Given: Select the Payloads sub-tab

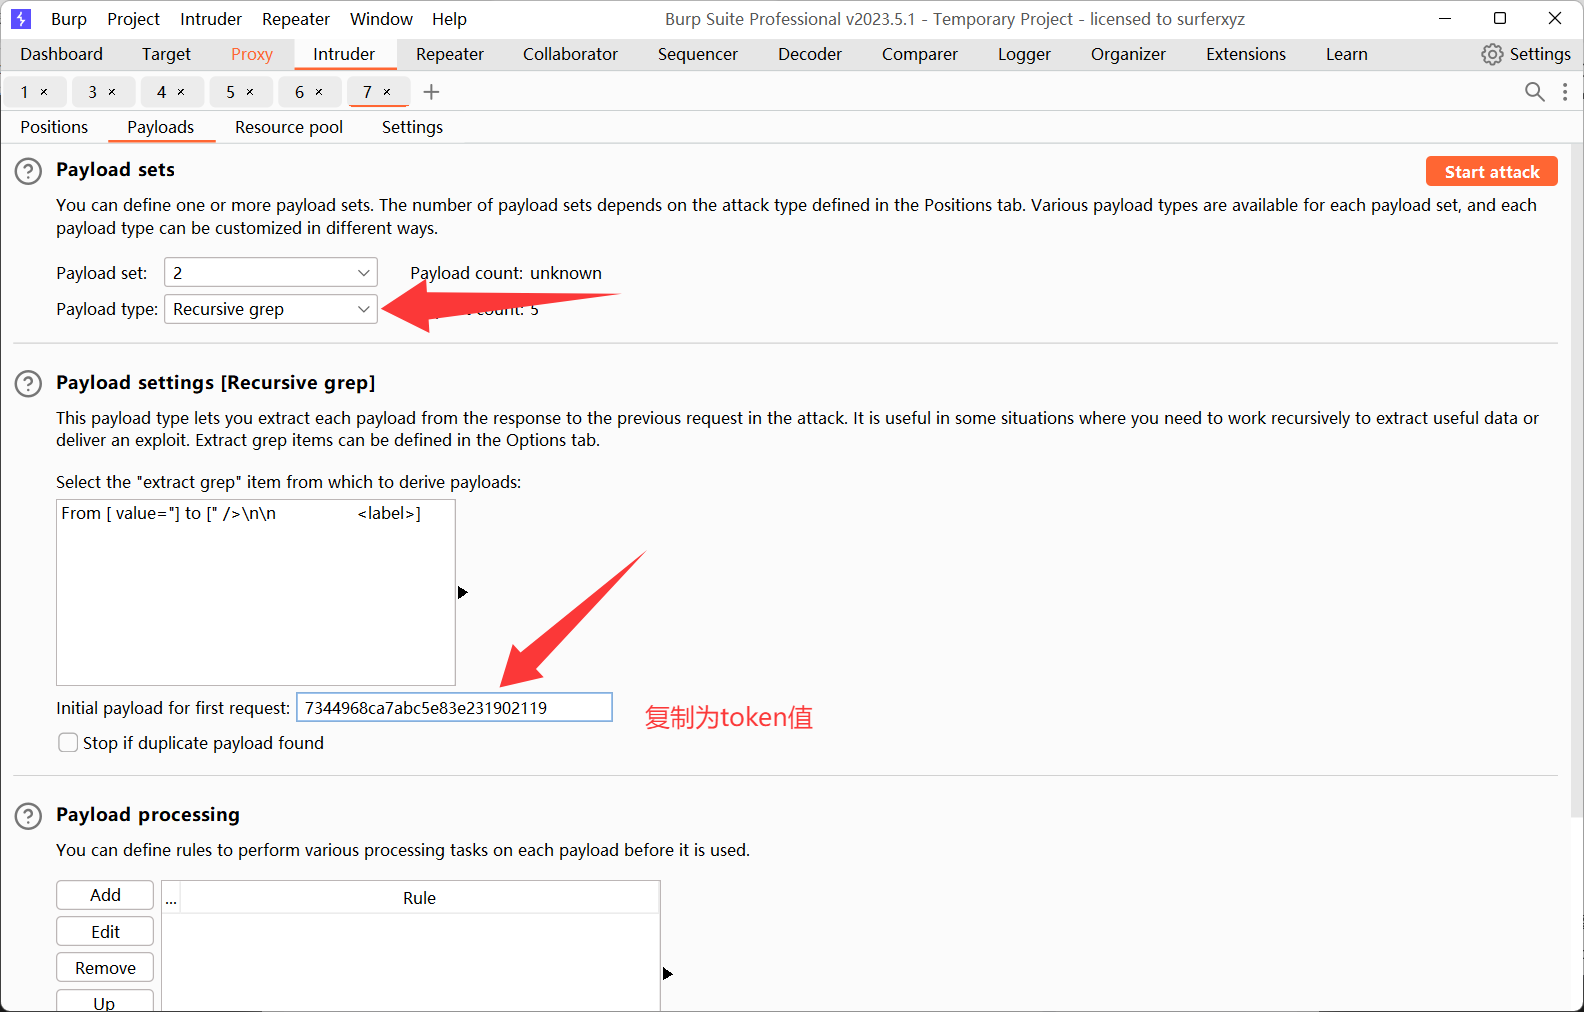Looking at the screenshot, I should point(161,127).
